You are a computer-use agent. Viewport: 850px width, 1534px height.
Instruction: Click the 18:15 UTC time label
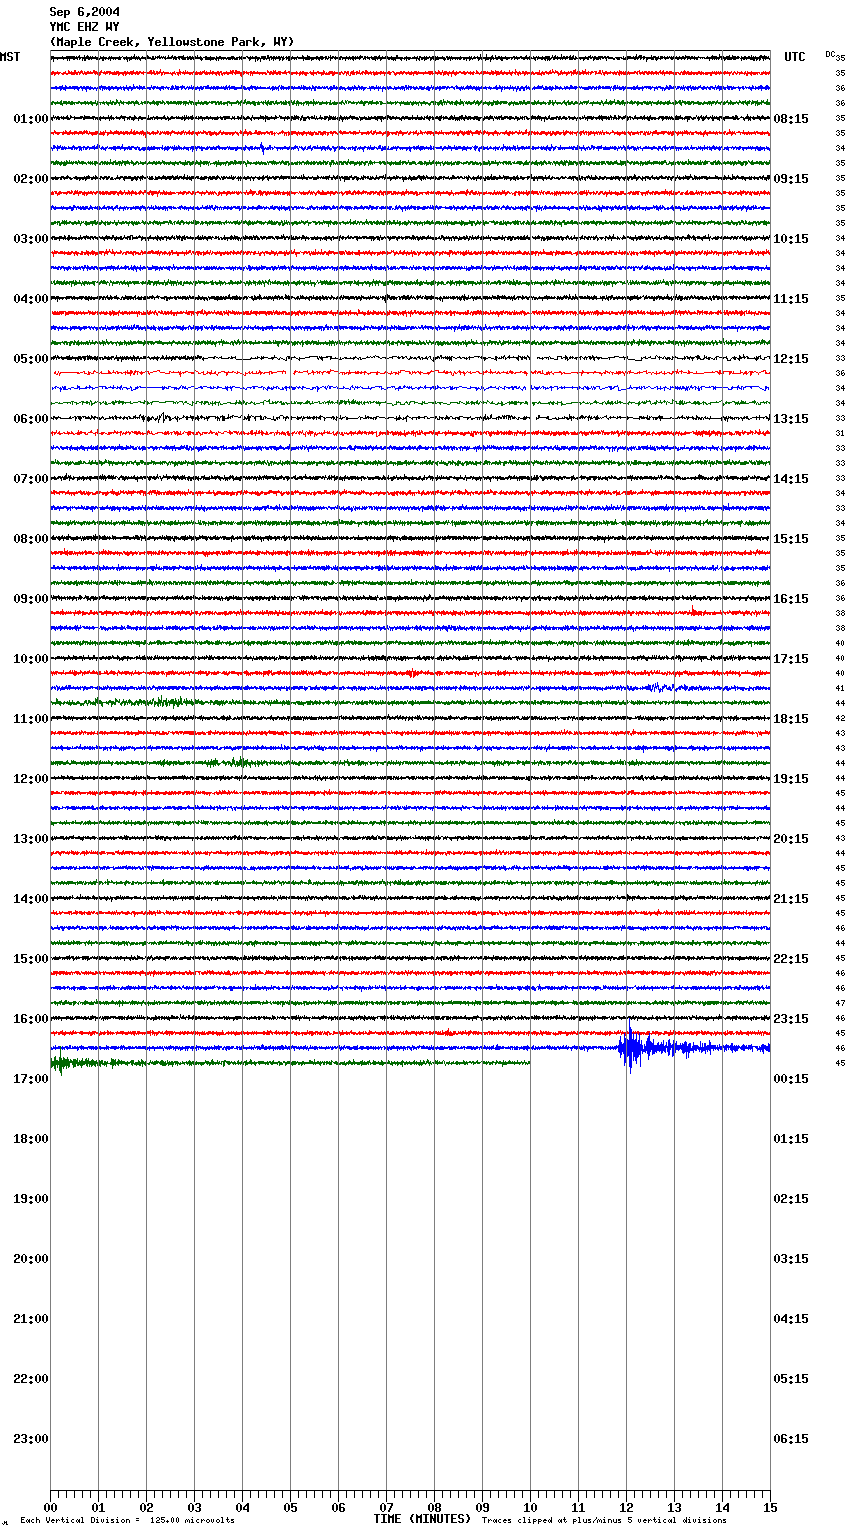[x=791, y=719]
